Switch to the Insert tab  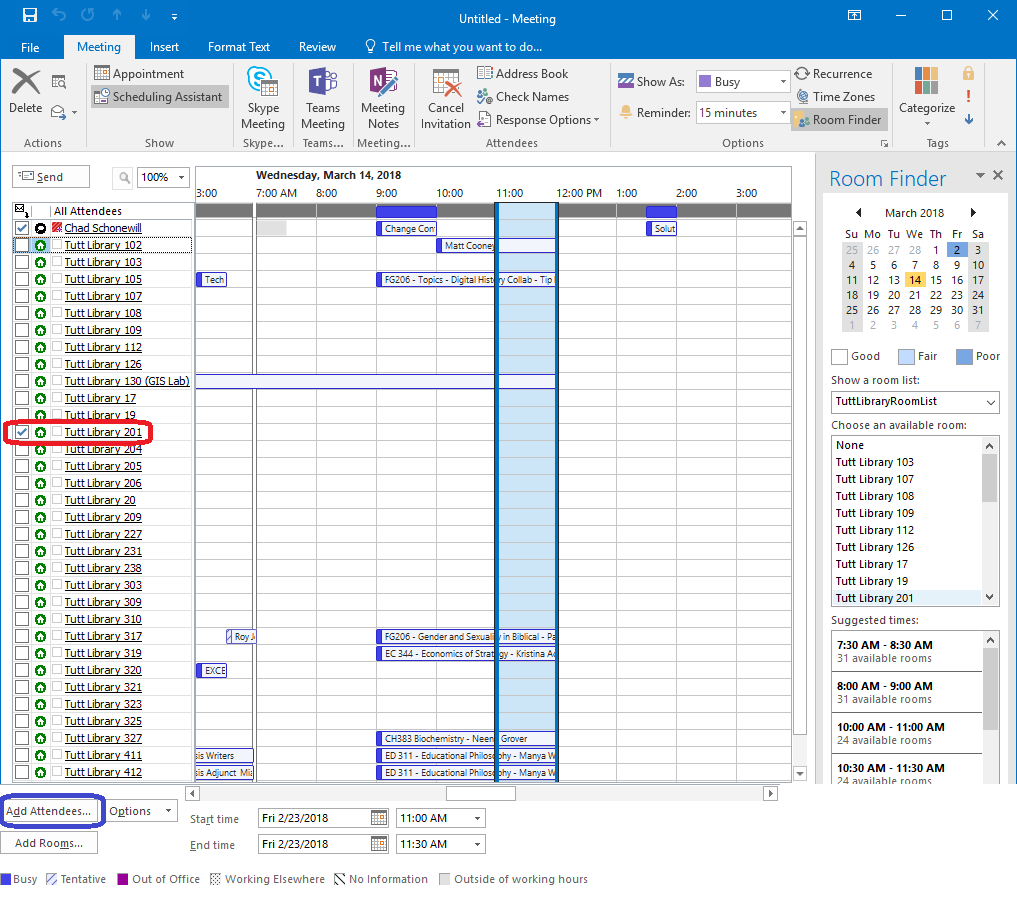164,47
